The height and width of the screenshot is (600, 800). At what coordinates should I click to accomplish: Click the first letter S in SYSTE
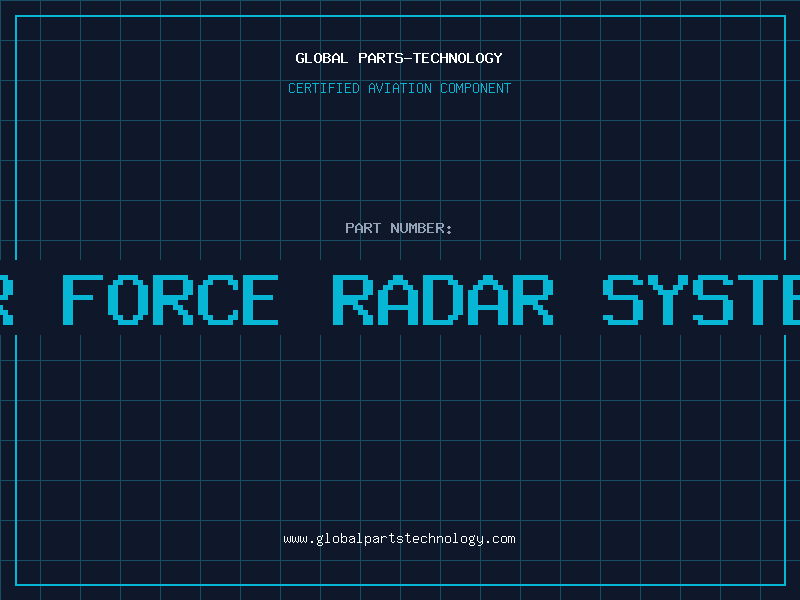tap(625, 300)
